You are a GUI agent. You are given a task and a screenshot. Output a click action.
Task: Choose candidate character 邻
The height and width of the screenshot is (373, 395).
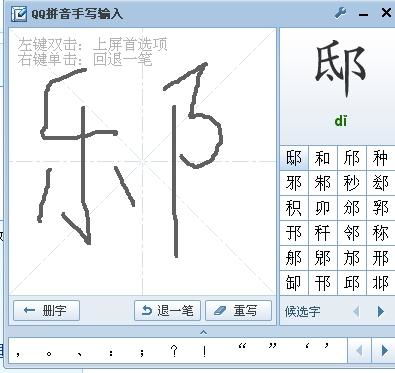tap(352, 233)
